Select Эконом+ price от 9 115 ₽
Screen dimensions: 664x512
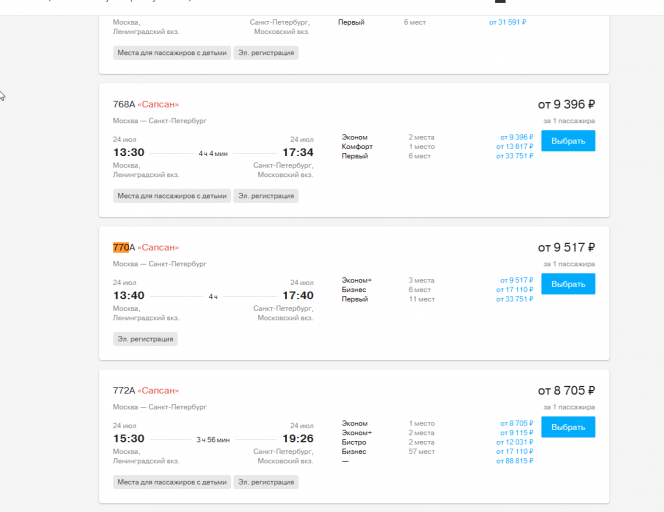click(x=517, y=433)
